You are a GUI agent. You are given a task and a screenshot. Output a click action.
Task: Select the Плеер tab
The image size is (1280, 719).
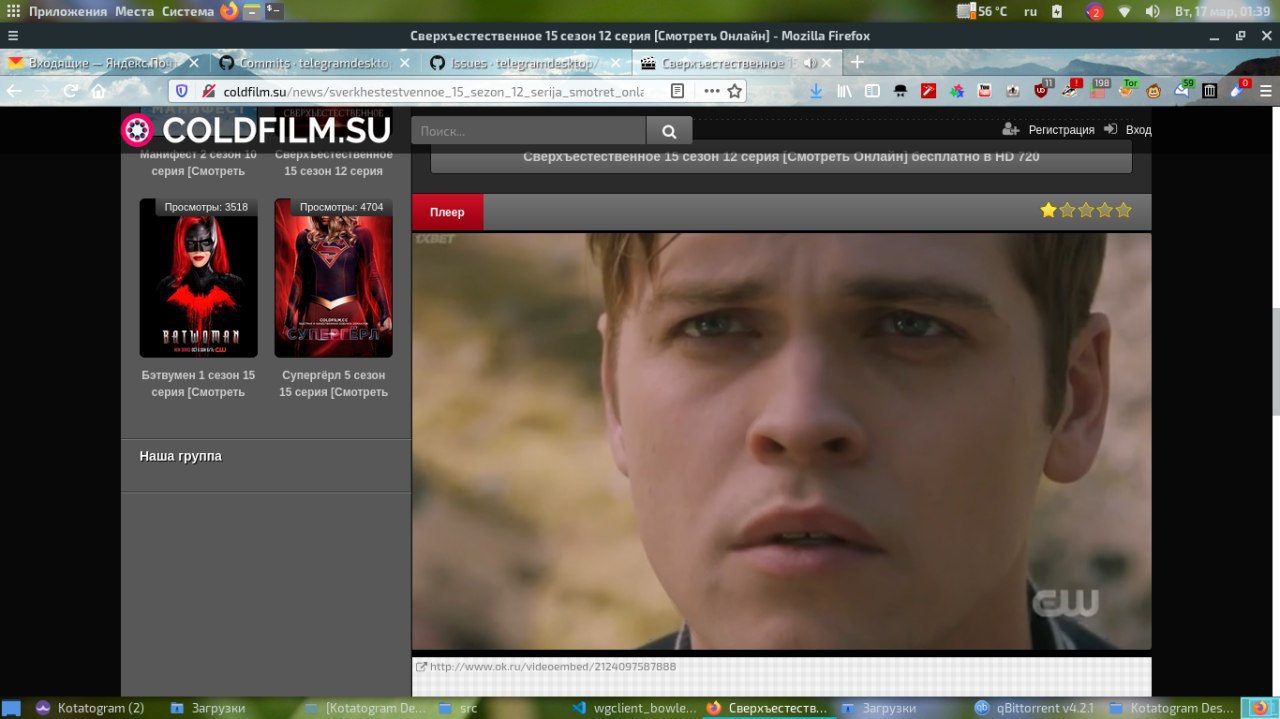pyautogui.click(x=447, y=212)
